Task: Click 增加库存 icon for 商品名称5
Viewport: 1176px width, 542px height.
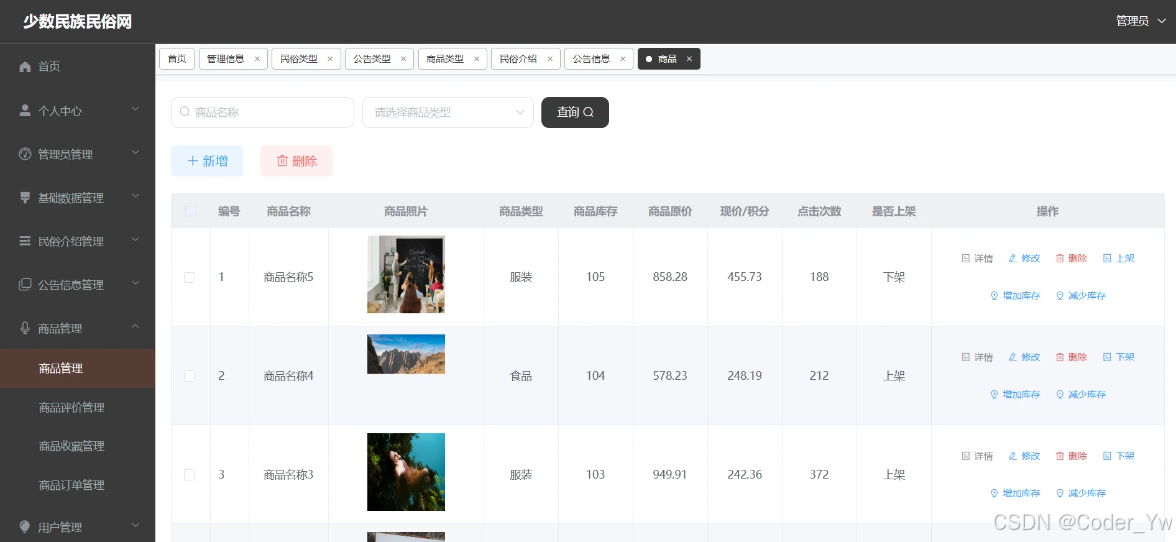Action: [x=994, y=295]
